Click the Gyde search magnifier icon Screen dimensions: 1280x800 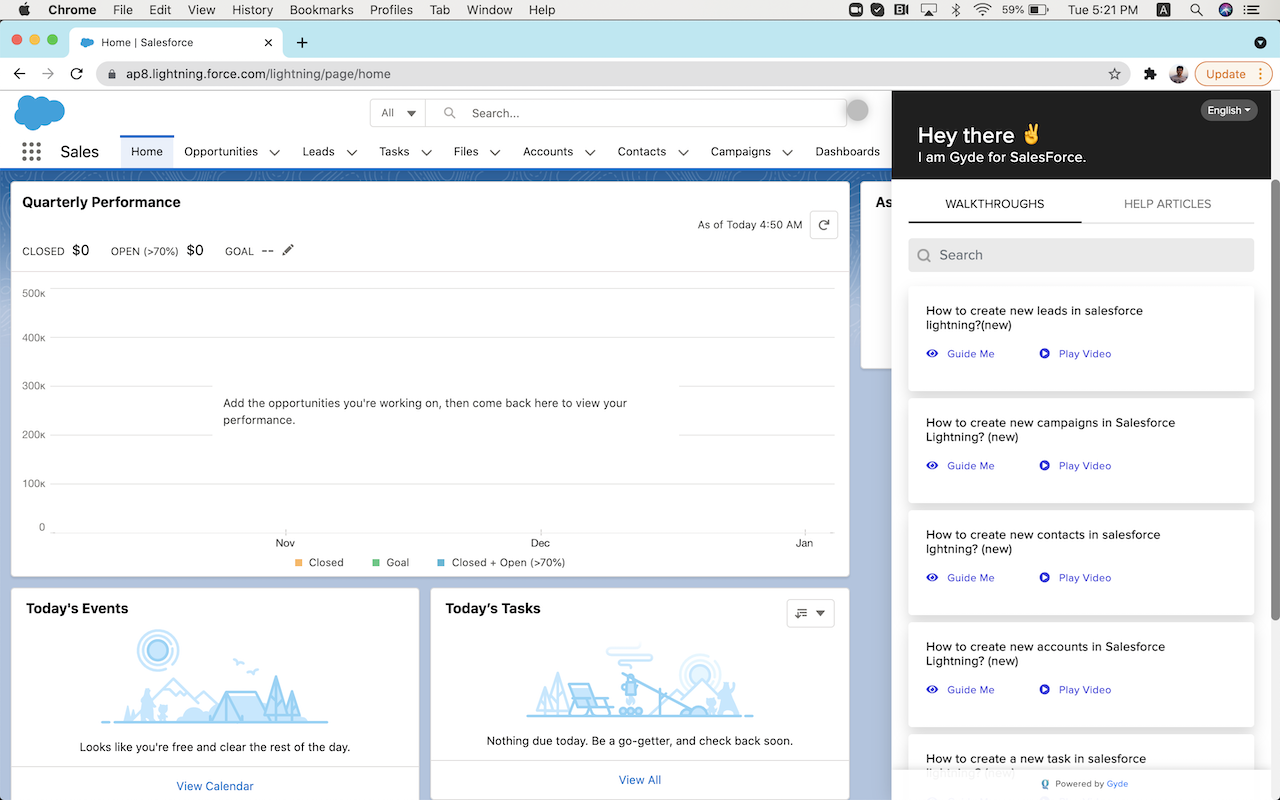(925, 255)
